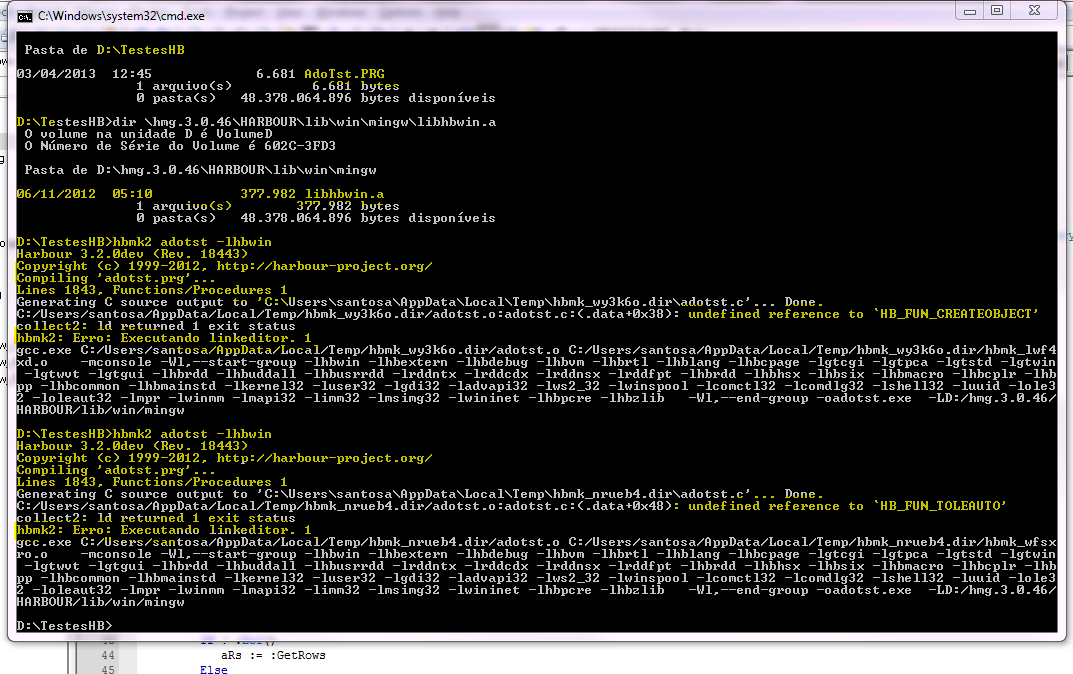
Task: Close the cmd.exe console window
Action: 1035,10
